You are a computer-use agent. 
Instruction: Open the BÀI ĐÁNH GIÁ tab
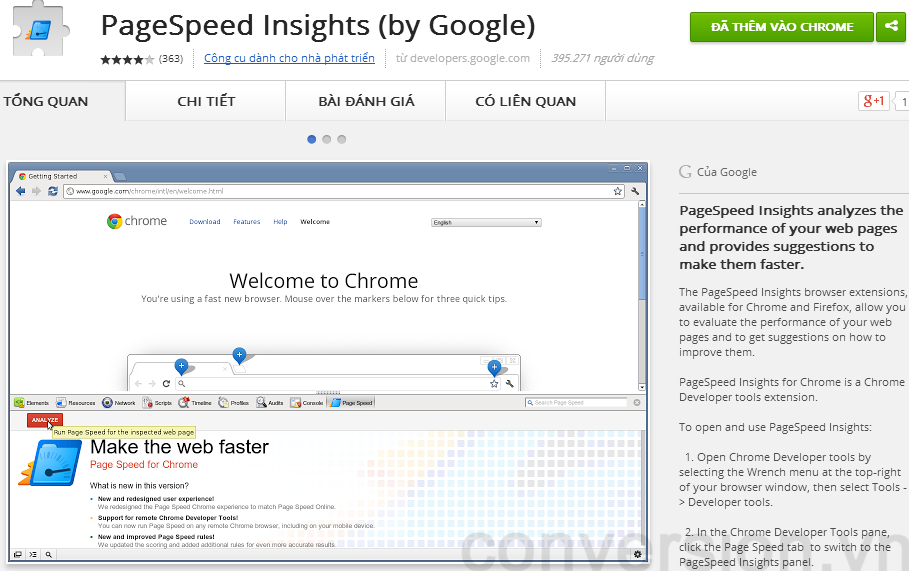[x=366, y=101]
